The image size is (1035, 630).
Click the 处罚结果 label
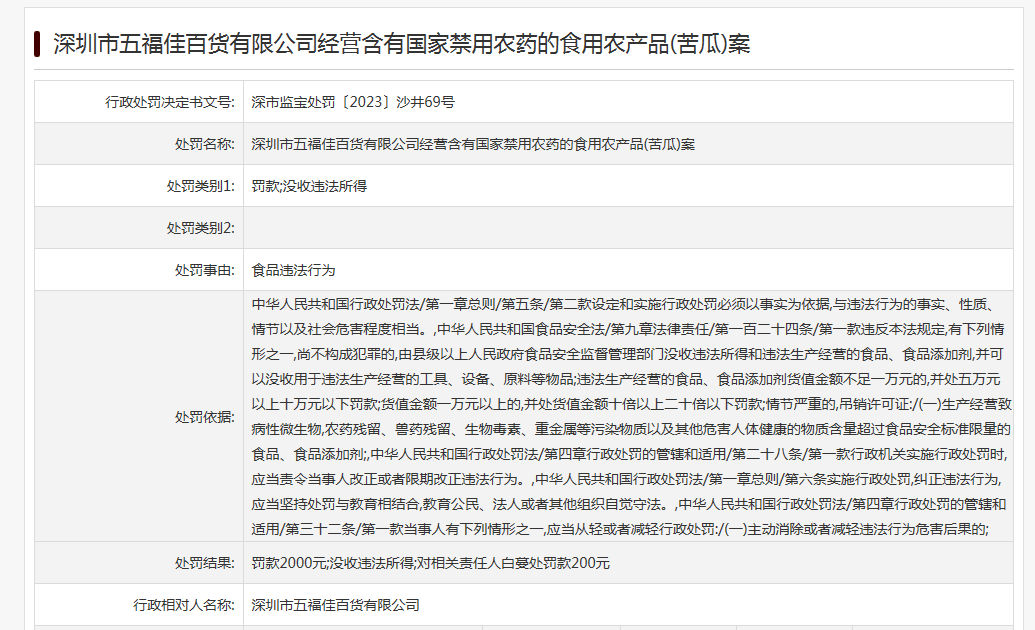pyautogui.click(x=205, y=563)
